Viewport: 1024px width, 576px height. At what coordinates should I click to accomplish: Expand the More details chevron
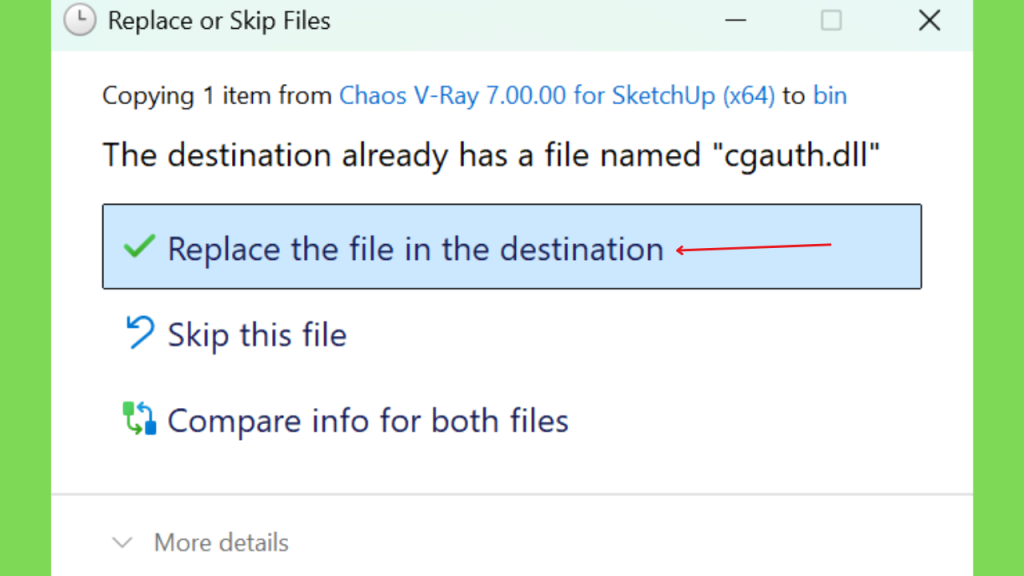click(122, 543)
